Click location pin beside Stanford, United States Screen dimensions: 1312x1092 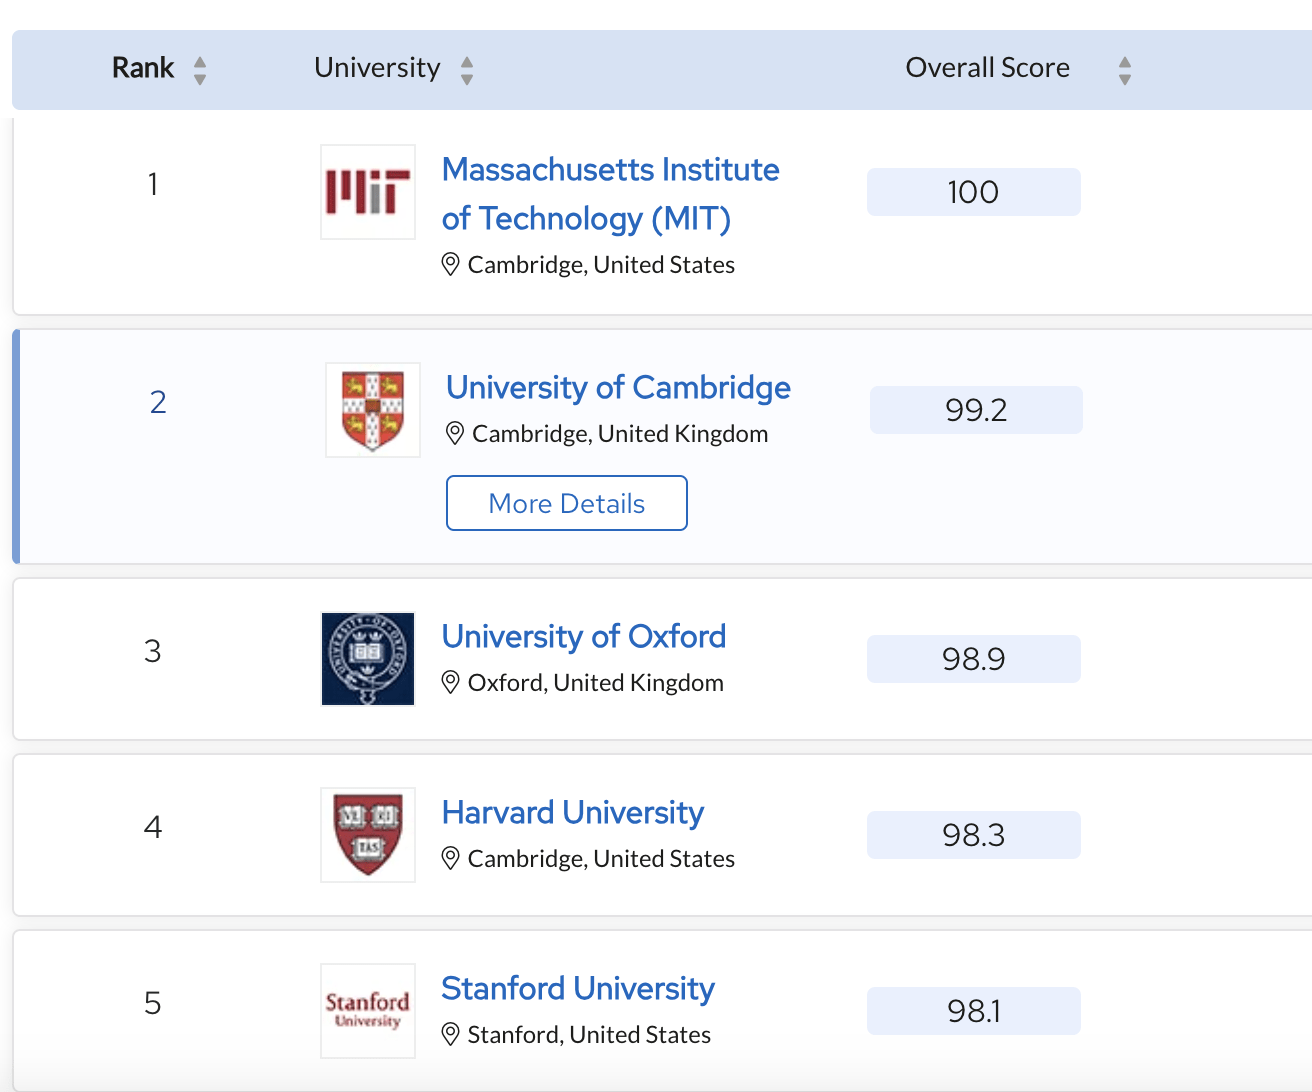click(451, 1034)
